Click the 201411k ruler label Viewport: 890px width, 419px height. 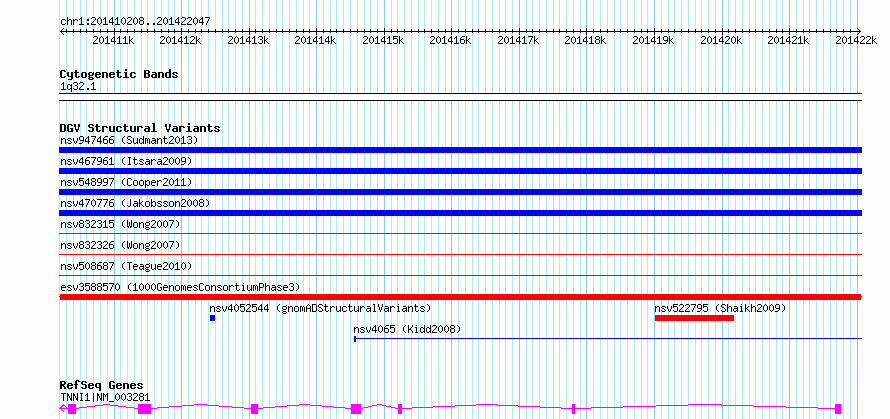113,40
